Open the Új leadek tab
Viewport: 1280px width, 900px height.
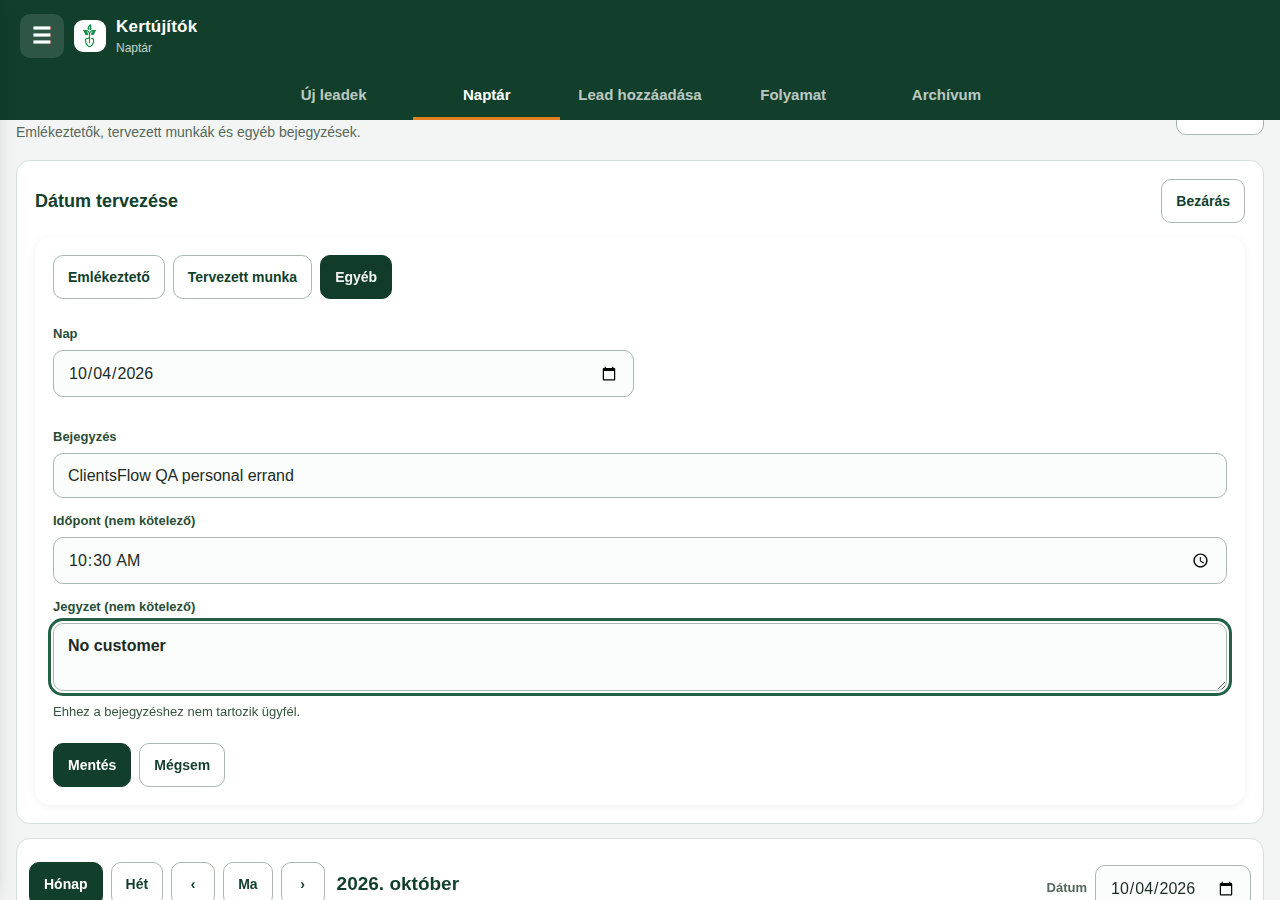pos(334,95)
